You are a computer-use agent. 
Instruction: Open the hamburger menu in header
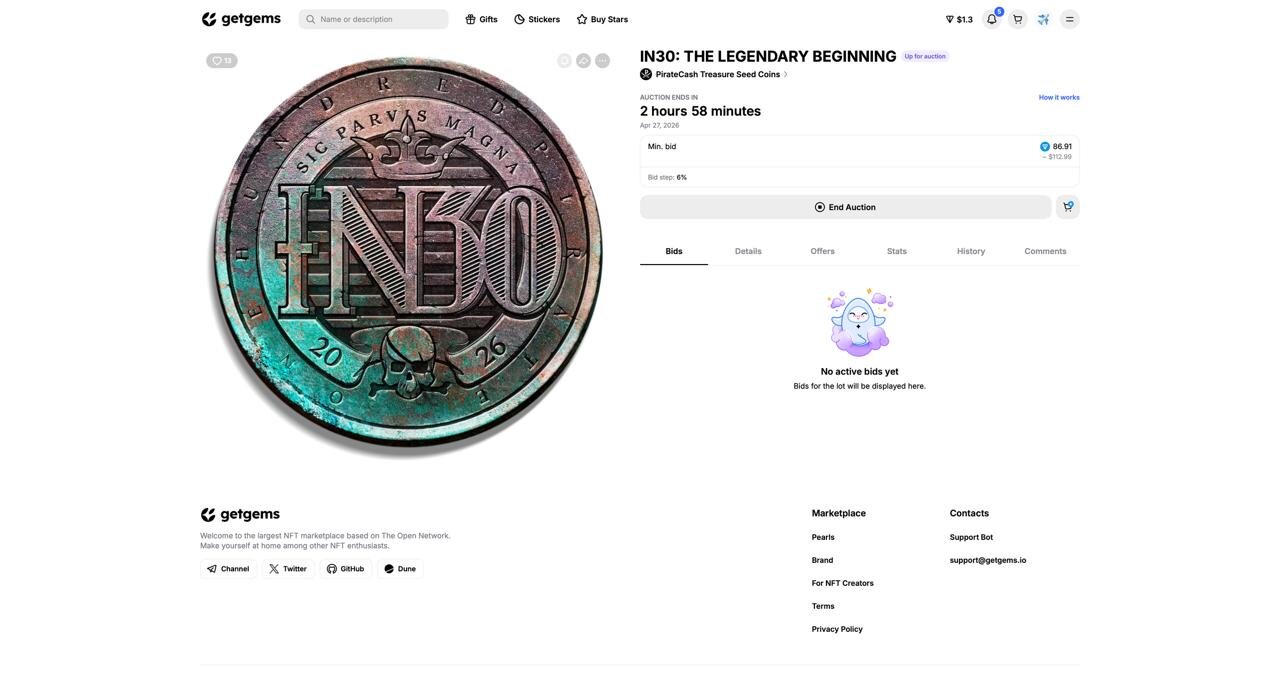tap(1070, 19)
